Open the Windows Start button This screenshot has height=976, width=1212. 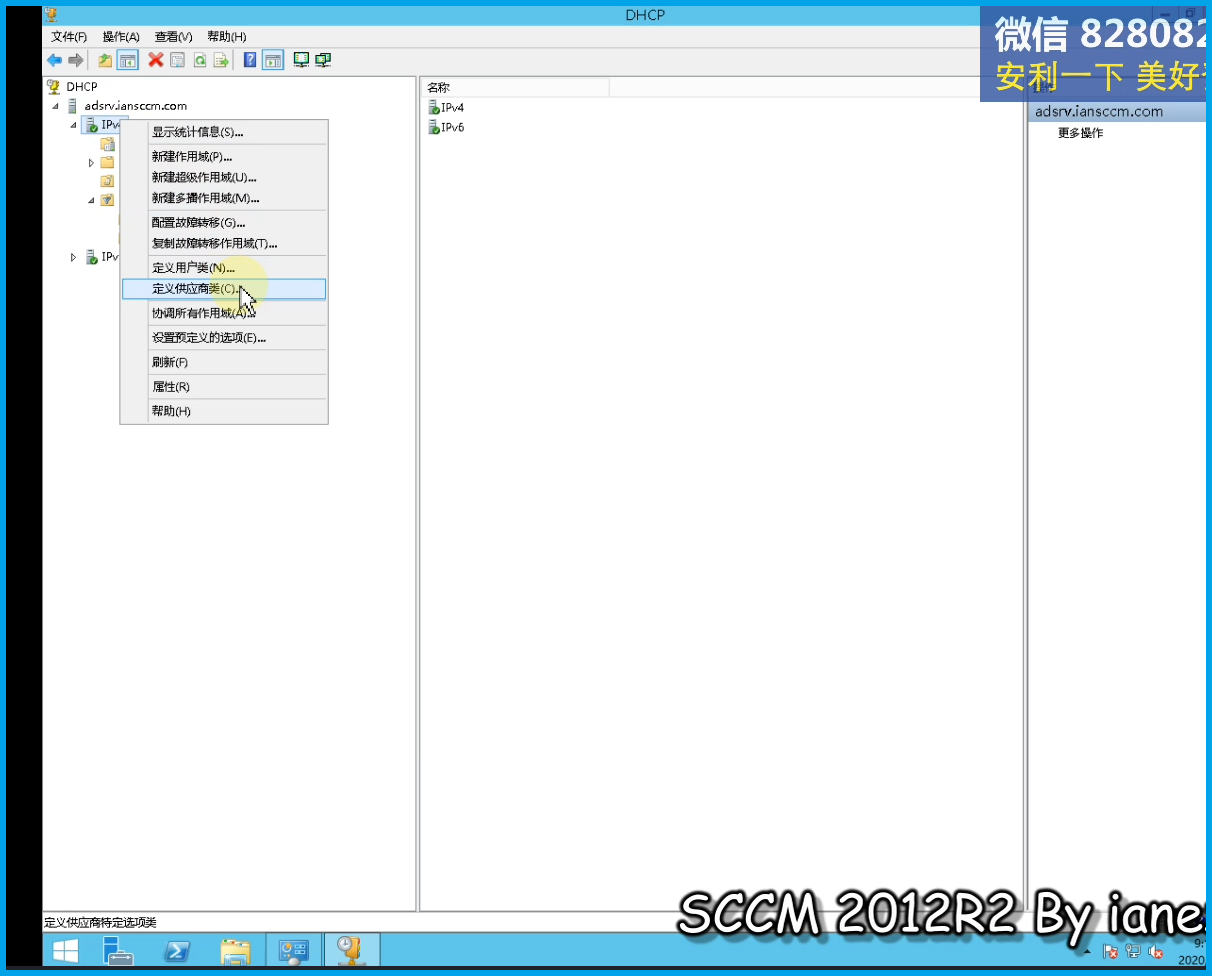[x=67, y=950]
